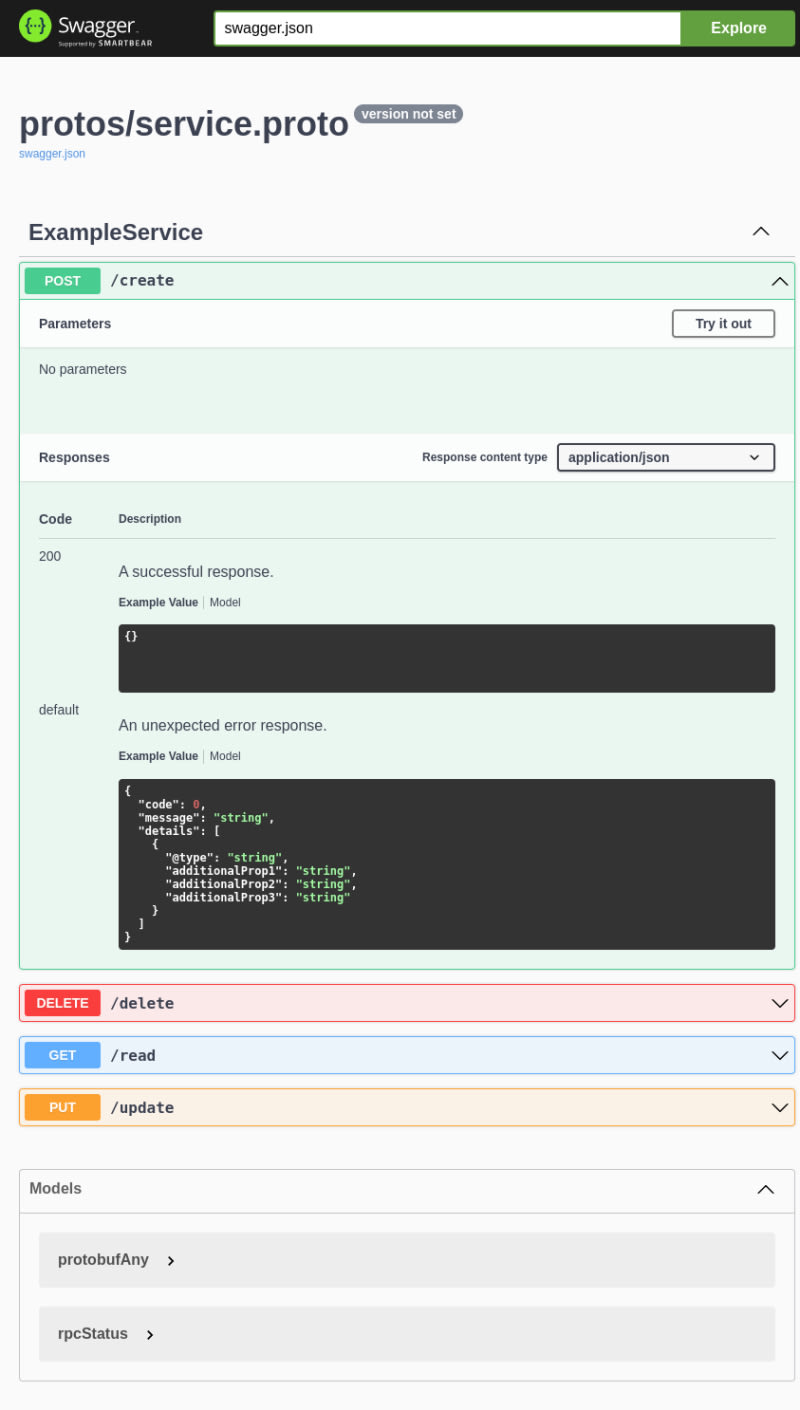800x1410 pixels.
Task: Click the Models section heading
Action: coord(55,1189)
